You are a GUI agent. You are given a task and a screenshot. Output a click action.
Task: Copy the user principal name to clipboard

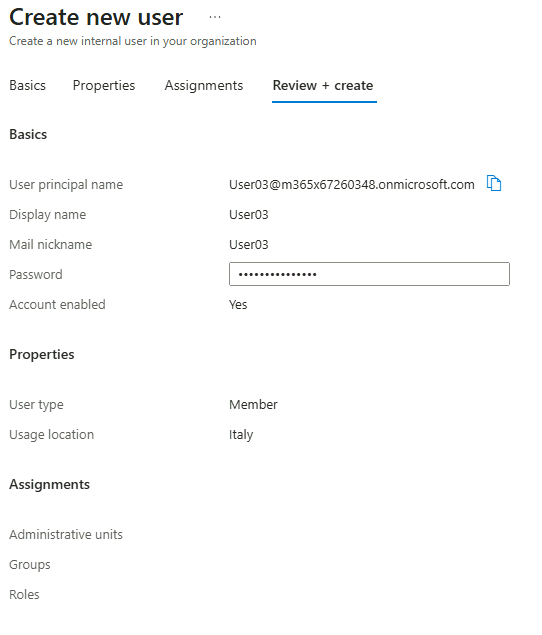pyautogui.click(x=494, y=183)
